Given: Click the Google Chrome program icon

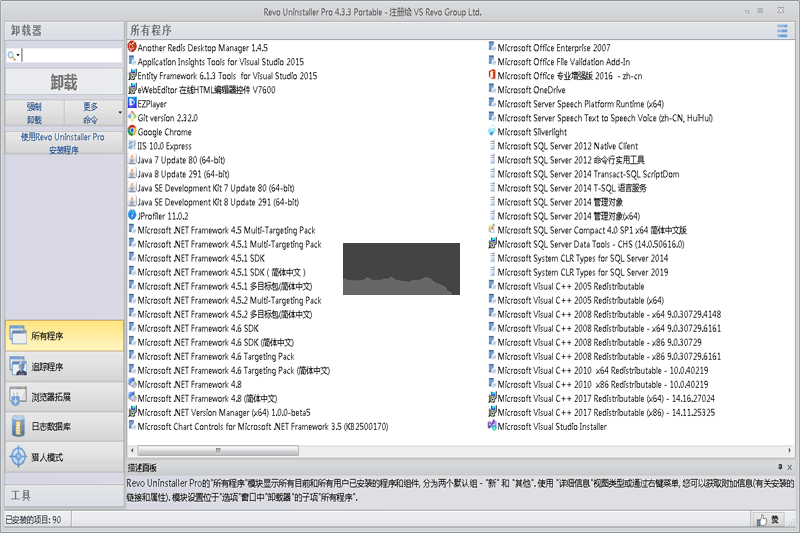Looking at the screenshot, I should [132, 131].
